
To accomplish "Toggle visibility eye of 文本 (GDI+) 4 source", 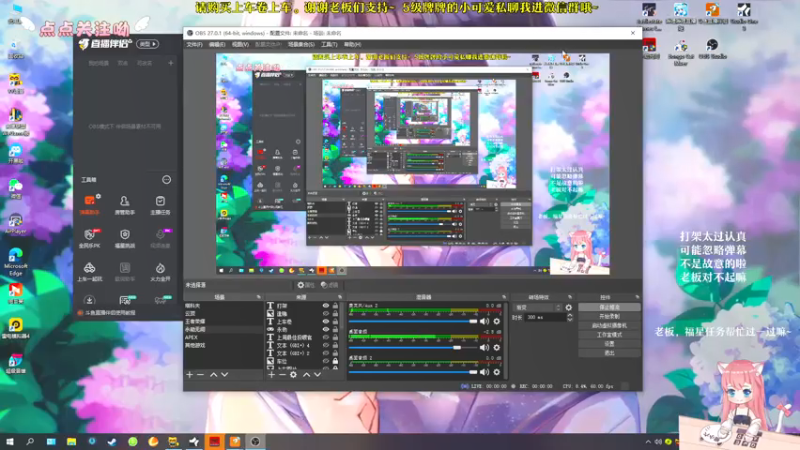I will click(326, 345).
